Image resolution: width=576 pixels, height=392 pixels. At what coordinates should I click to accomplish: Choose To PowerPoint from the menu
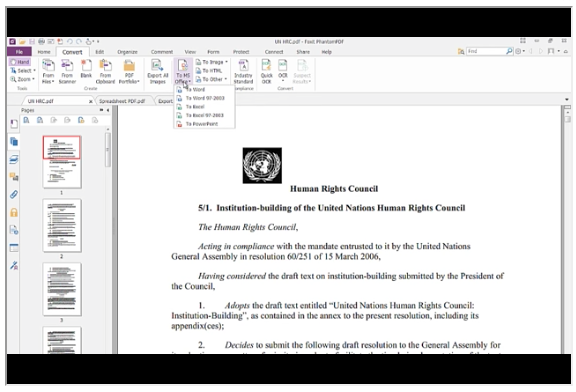point(204,124)
